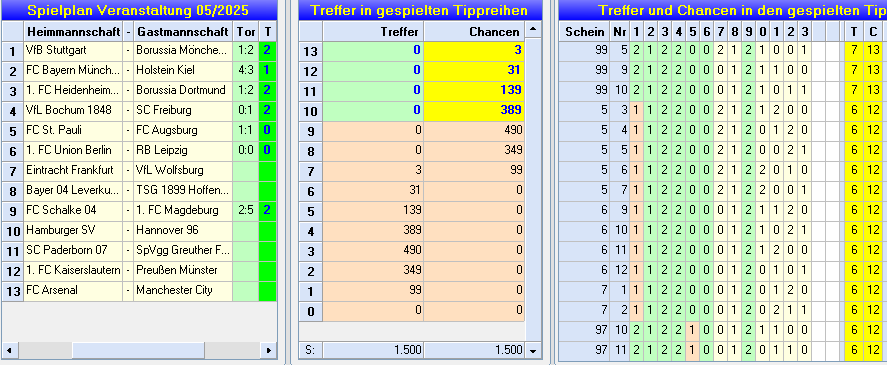Viewport: 887px width, 365px height.
Task: Select row header 13 in Treffer table
Action: (311, 51)
